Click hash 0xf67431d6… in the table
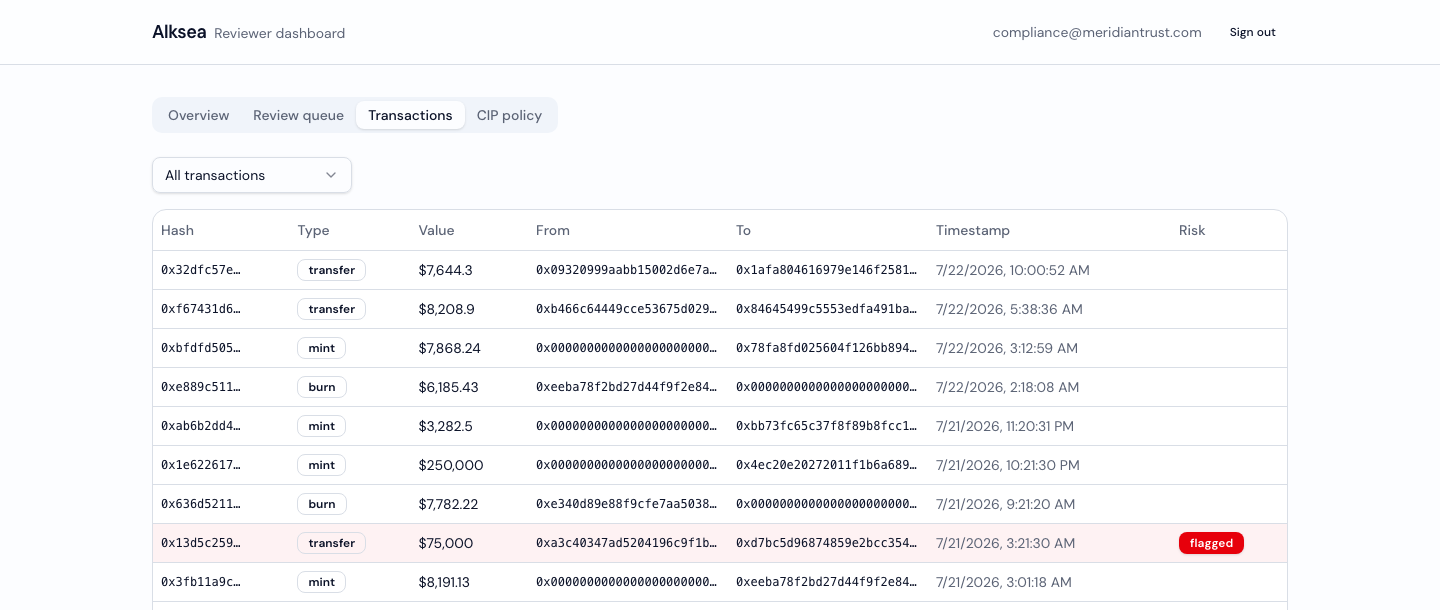This screenshot has height=610, width=1440. [x=201, y=309]
